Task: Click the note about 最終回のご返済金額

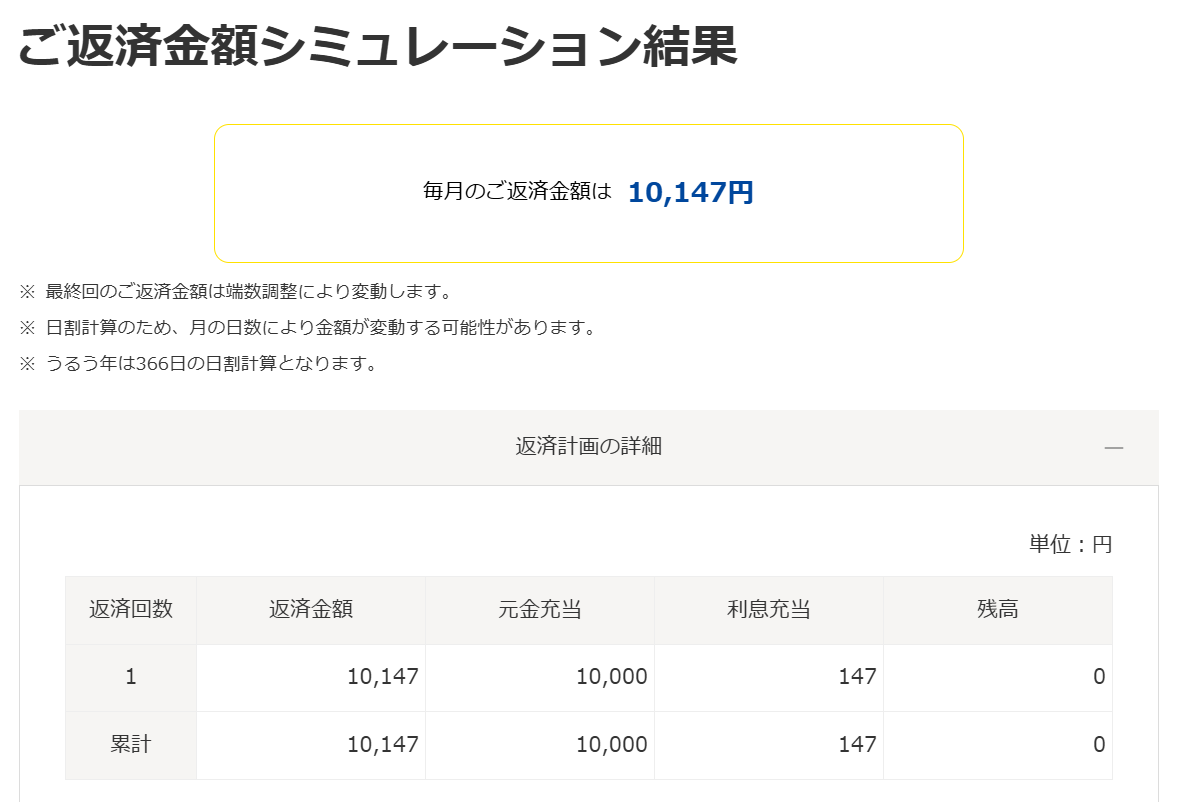Action: point(236,291)
